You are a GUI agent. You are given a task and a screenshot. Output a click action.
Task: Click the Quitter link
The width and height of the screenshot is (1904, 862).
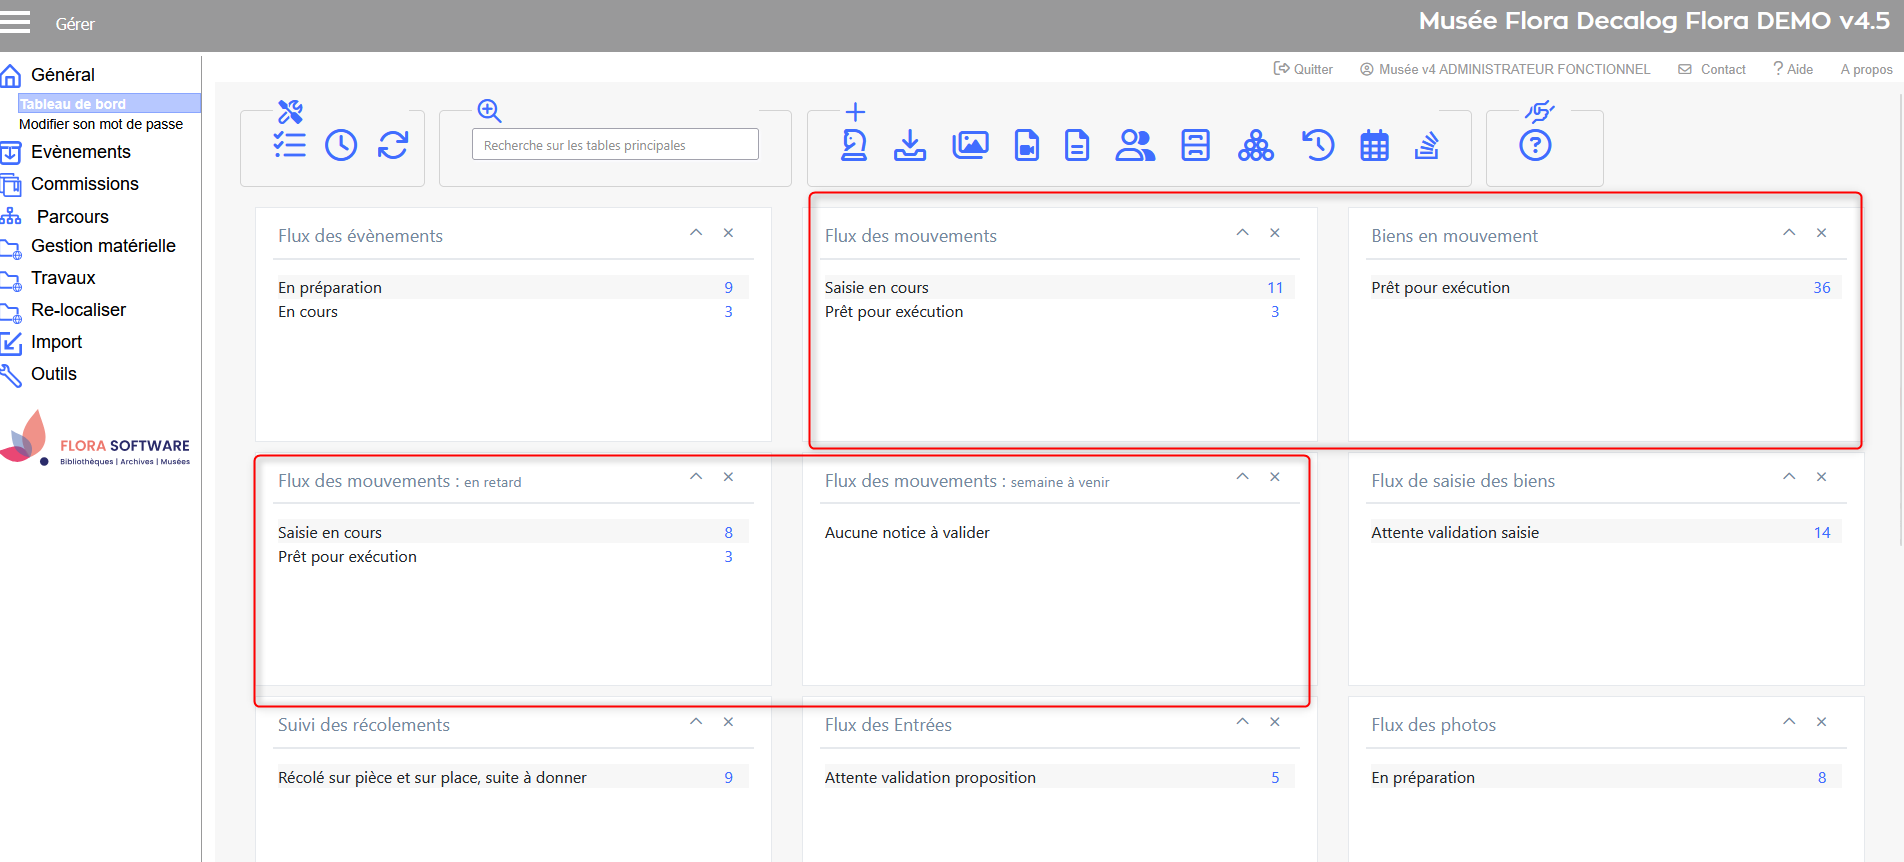(x=1304, y=69)
